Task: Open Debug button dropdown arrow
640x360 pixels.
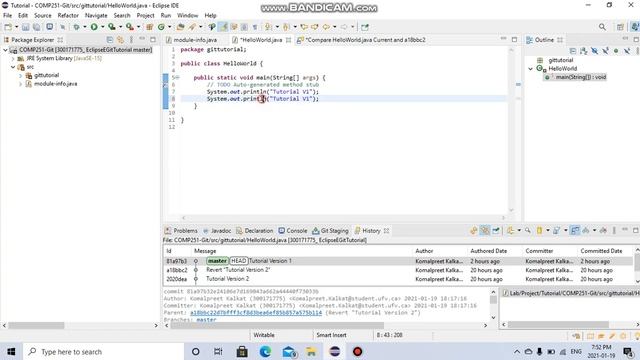Action: coord(85,27)
